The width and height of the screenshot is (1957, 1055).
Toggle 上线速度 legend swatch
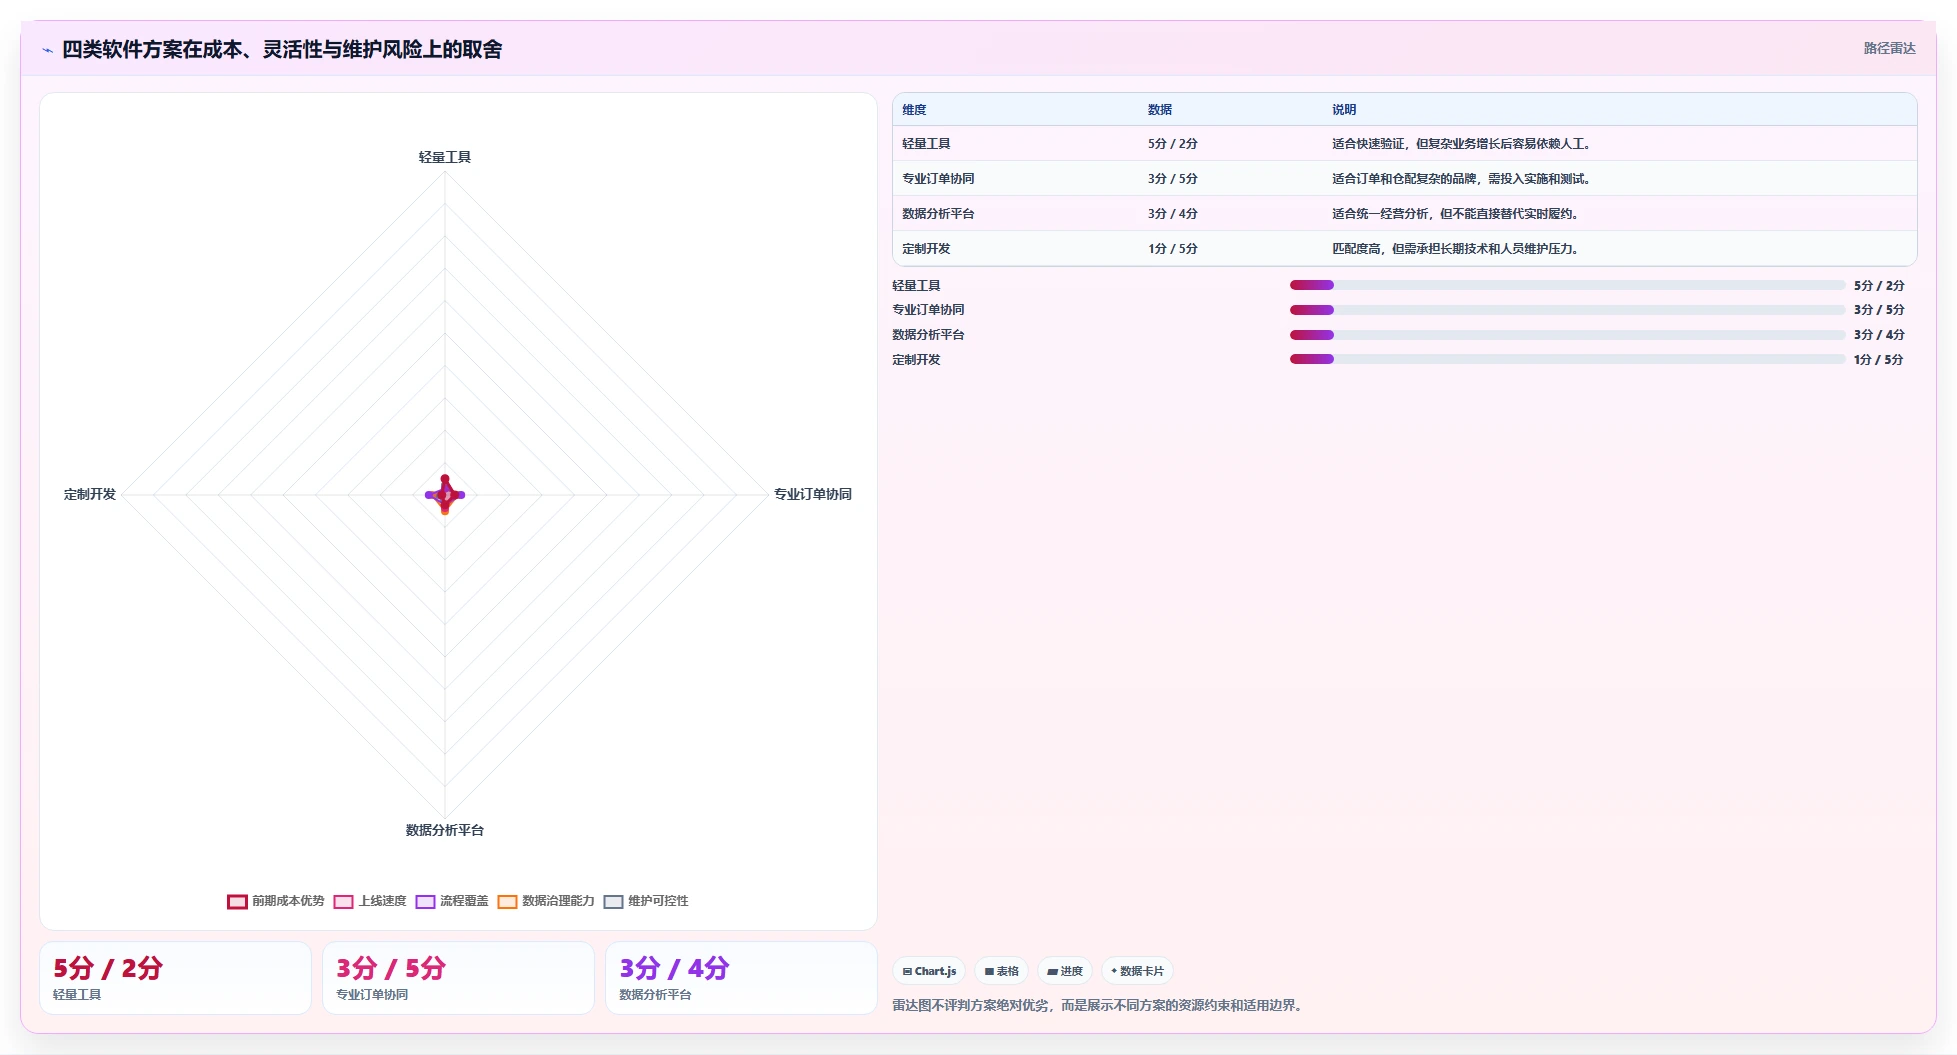[x=343, y=901]
